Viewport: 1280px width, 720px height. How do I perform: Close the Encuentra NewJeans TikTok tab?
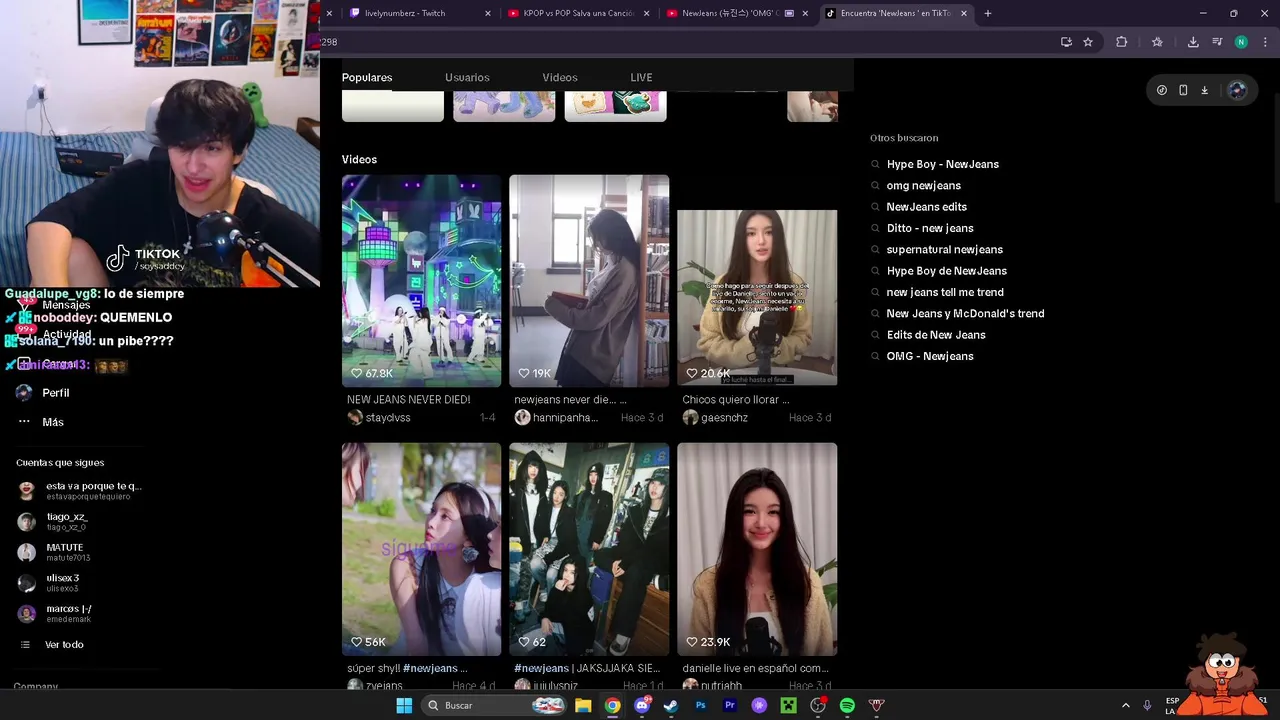(964, 13)
